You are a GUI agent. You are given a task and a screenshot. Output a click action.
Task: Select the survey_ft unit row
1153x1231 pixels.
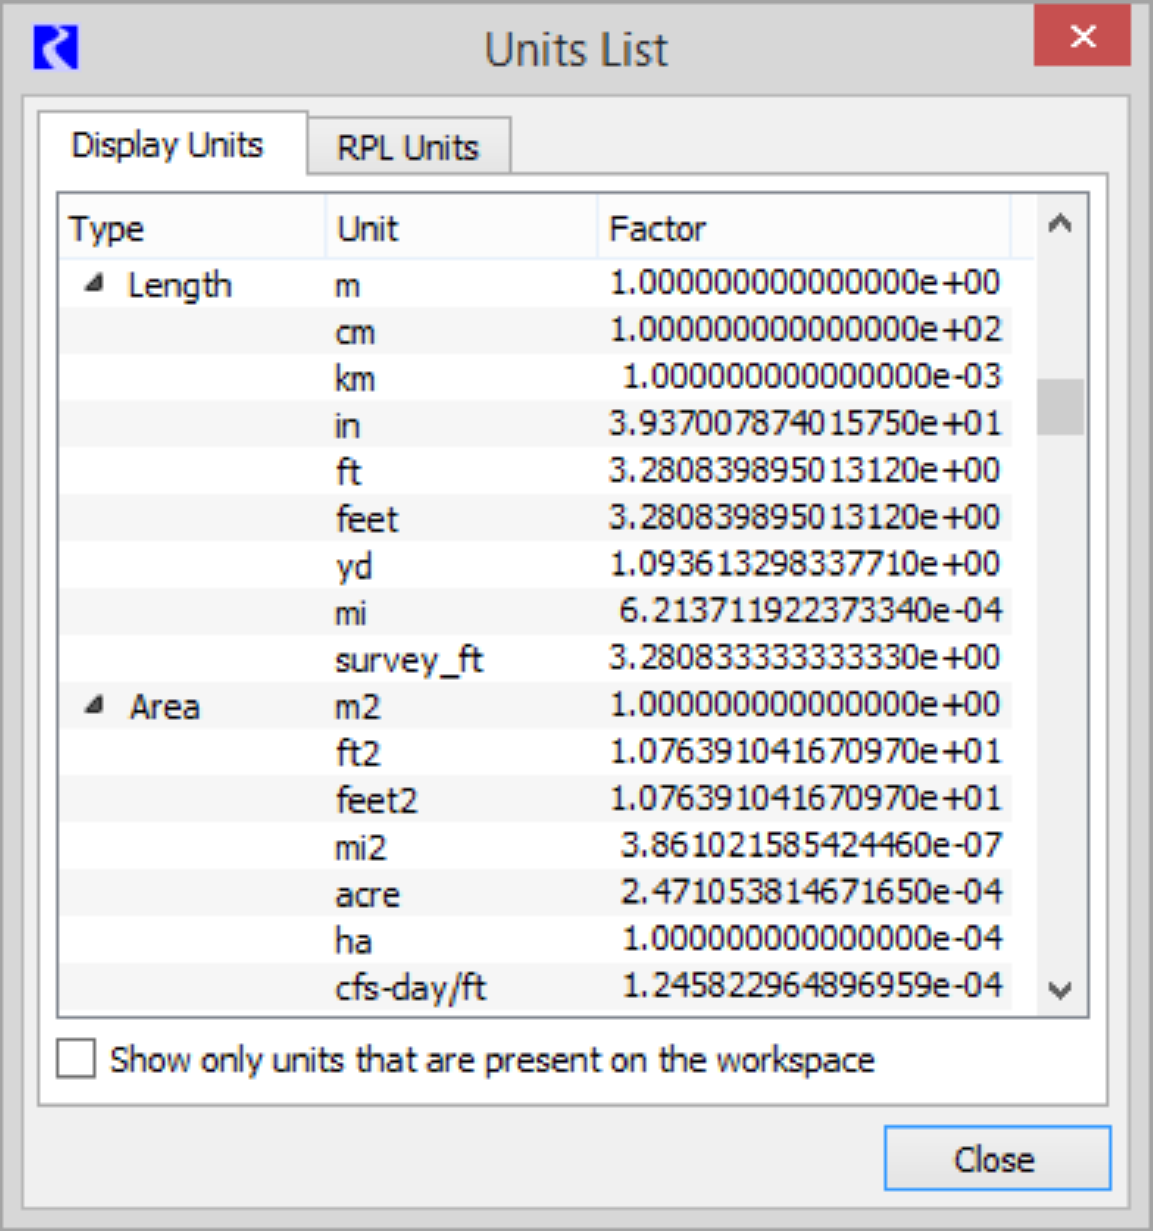(409, 660)
